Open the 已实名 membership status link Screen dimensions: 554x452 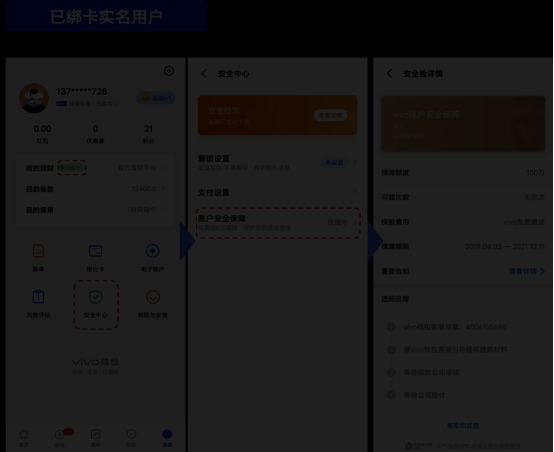tap(106, 104)
